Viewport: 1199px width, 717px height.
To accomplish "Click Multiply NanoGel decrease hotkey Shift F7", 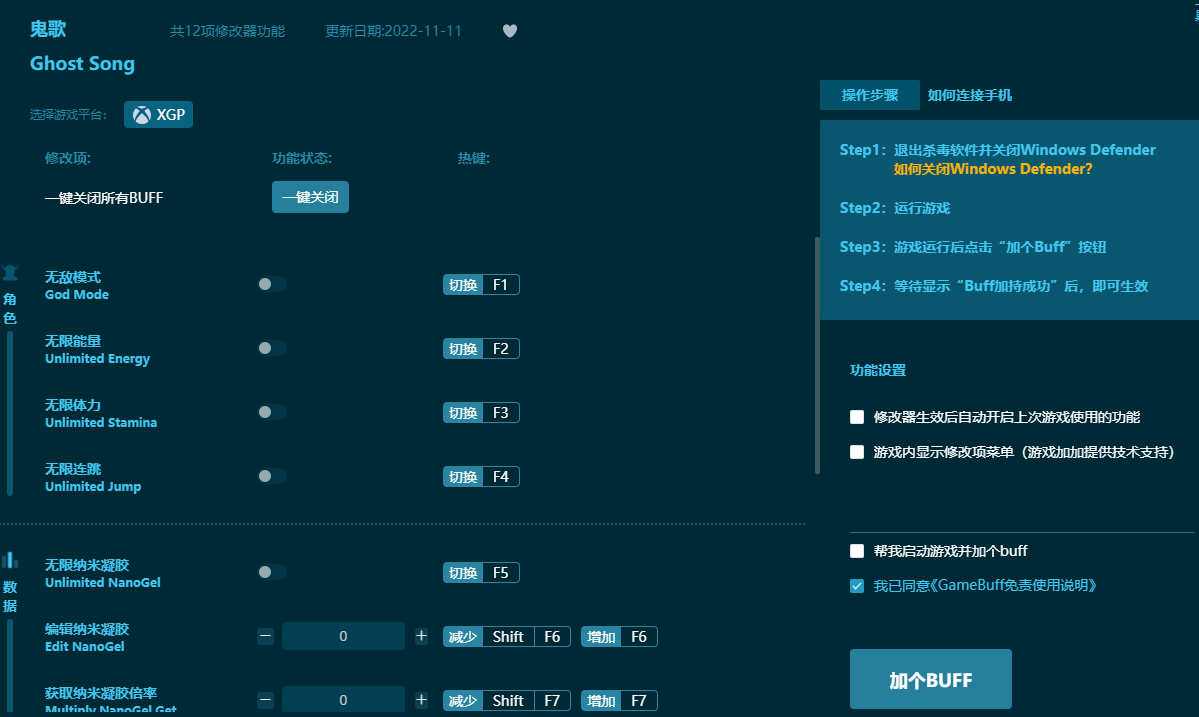I will tap(507, 701).
